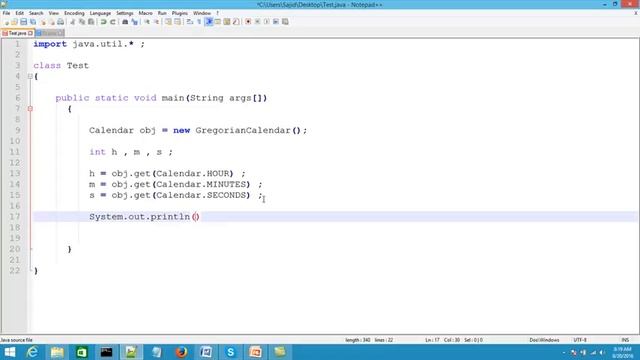Click the Open file toolbar icon

[14, 22]
